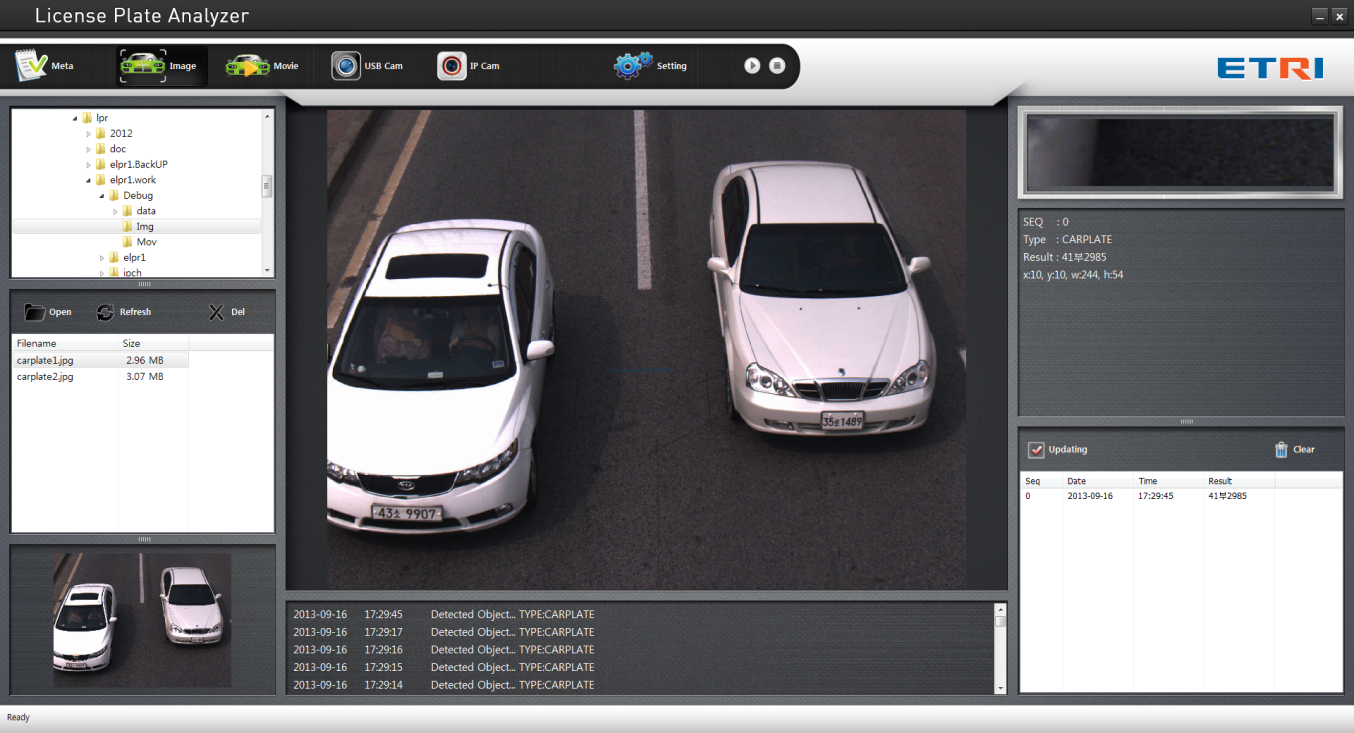Switch to Movie mode
The width and height of the screenshot is (1354, 733).
(x=247, y=66)
